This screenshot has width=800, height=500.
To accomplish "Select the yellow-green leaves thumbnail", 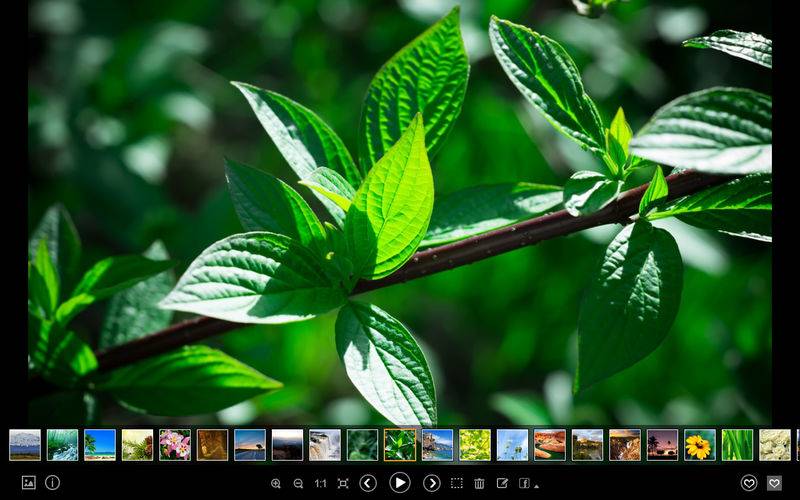I will pos(475,445).
